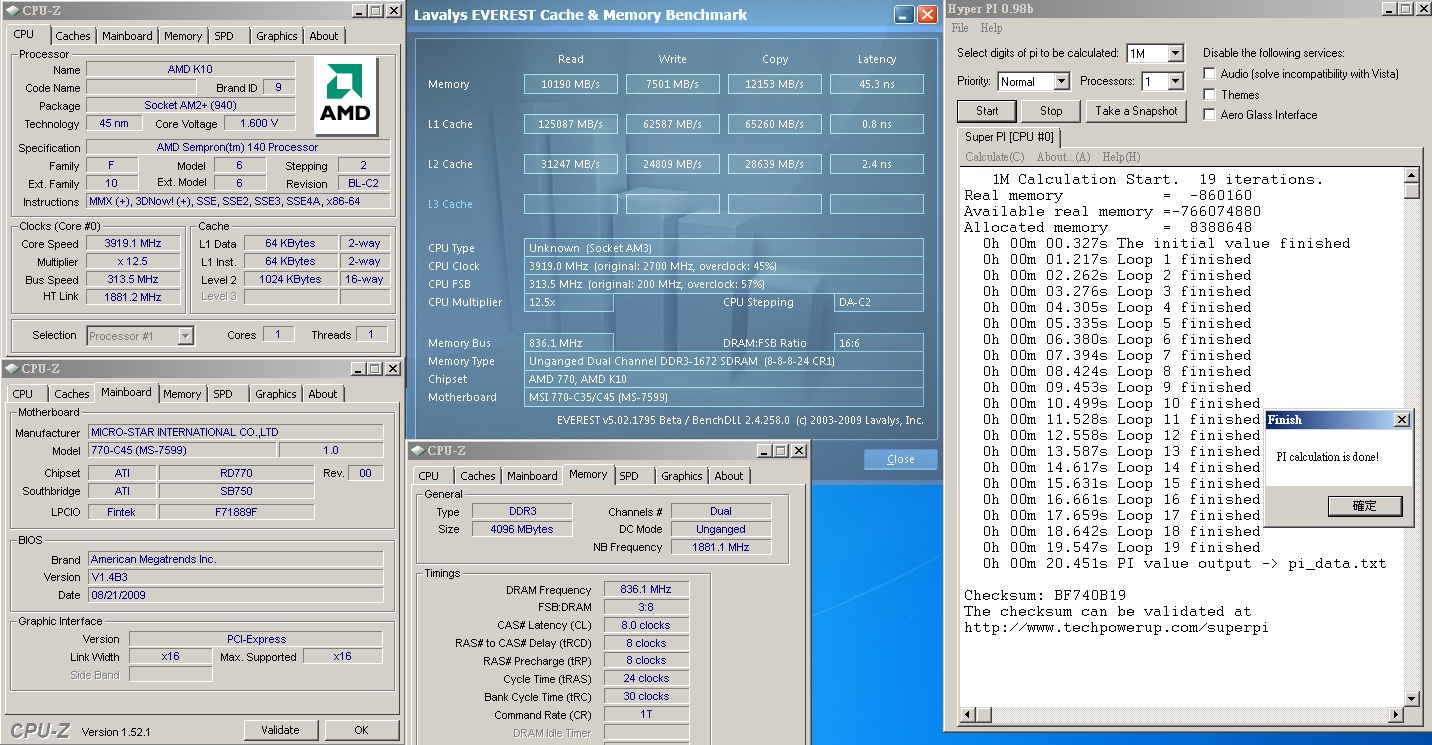Click the CAS# Latency value 8.0 clocks
Screen dimensions: 1432x745
coord(646,625)
